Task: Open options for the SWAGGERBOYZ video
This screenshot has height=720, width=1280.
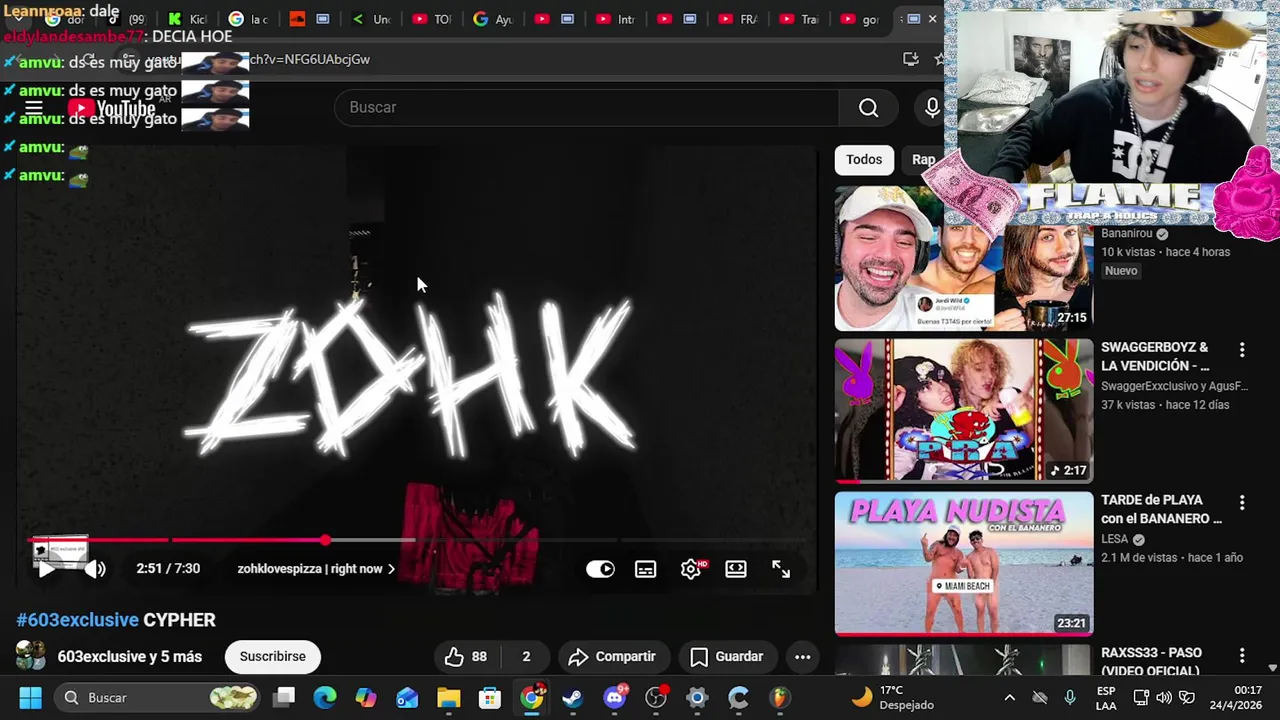Action: [x=1242, y=350]
